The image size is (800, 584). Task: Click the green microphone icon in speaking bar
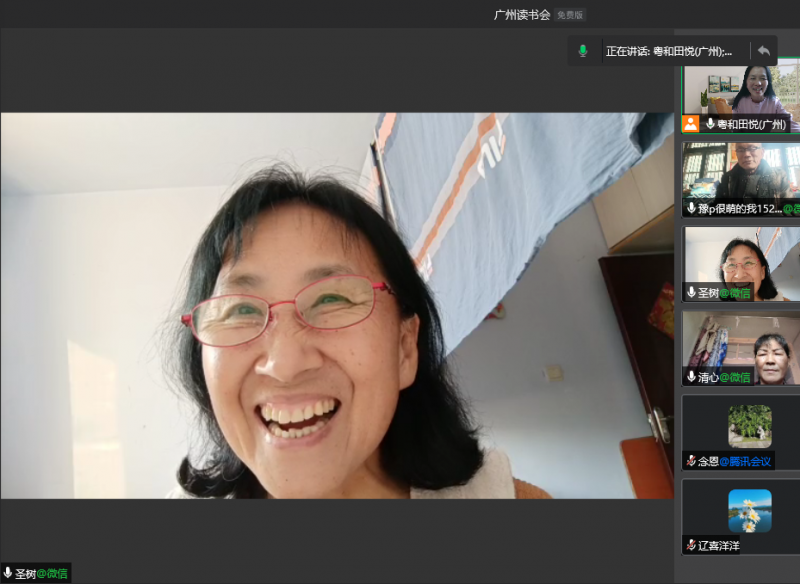click(x=583, y=51)
